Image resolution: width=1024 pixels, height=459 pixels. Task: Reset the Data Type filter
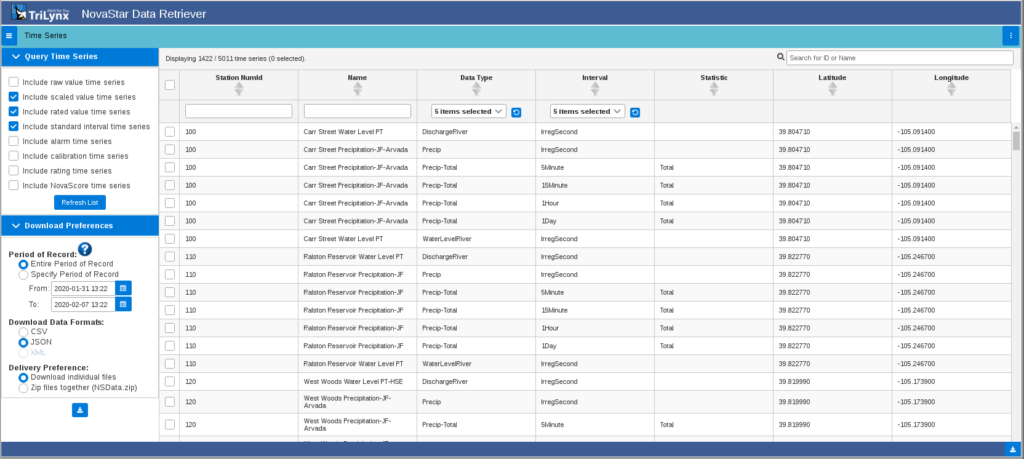516,112
